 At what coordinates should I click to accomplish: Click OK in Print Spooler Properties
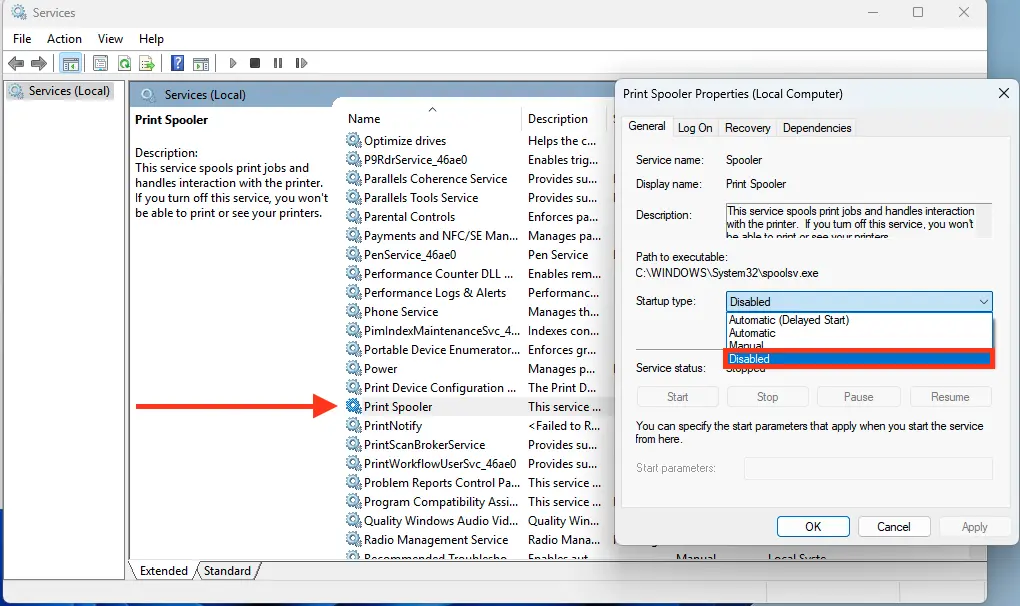tap(813, 527)
